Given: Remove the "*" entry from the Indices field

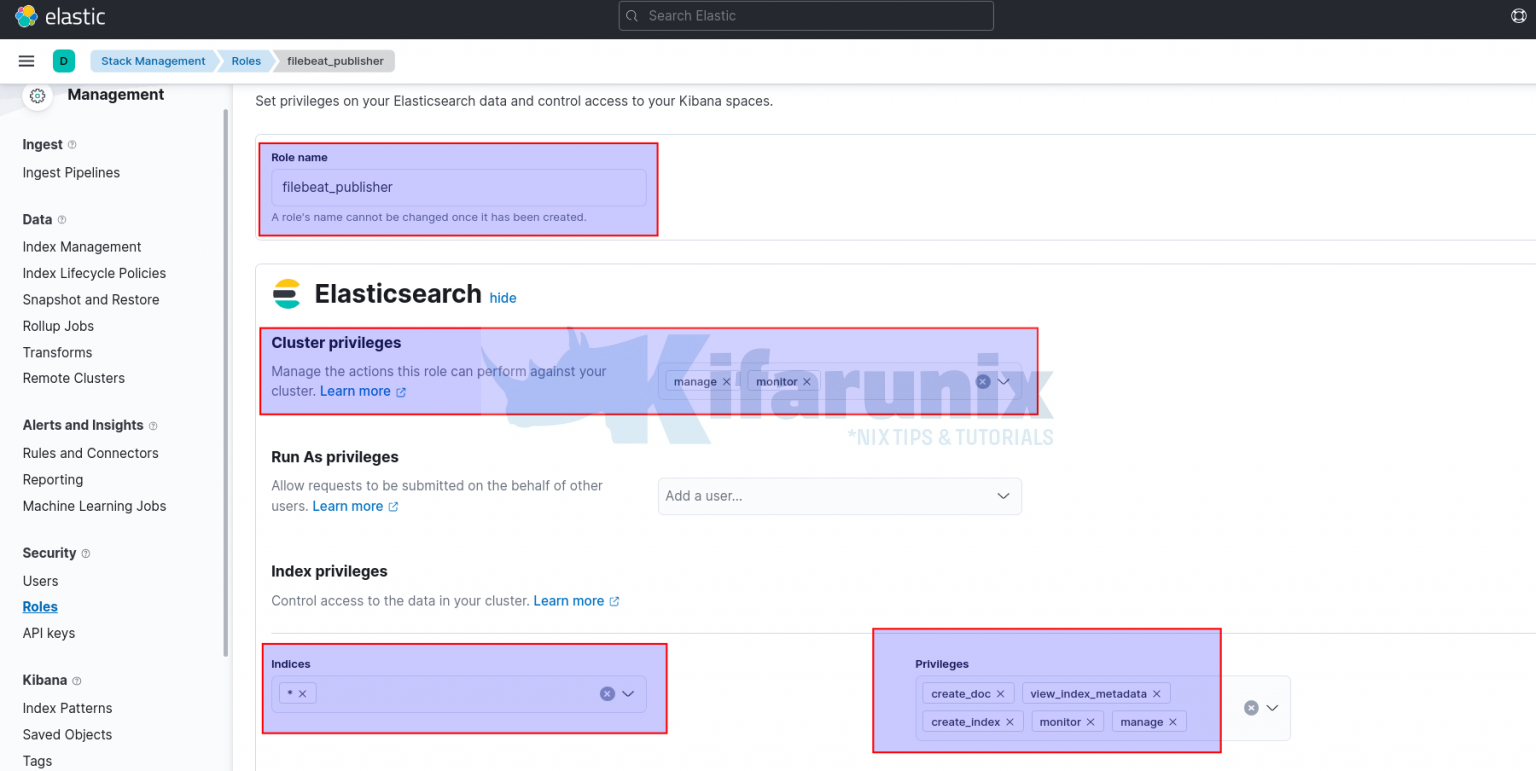Looking at the screenshot, I should [x=303, y=692].
